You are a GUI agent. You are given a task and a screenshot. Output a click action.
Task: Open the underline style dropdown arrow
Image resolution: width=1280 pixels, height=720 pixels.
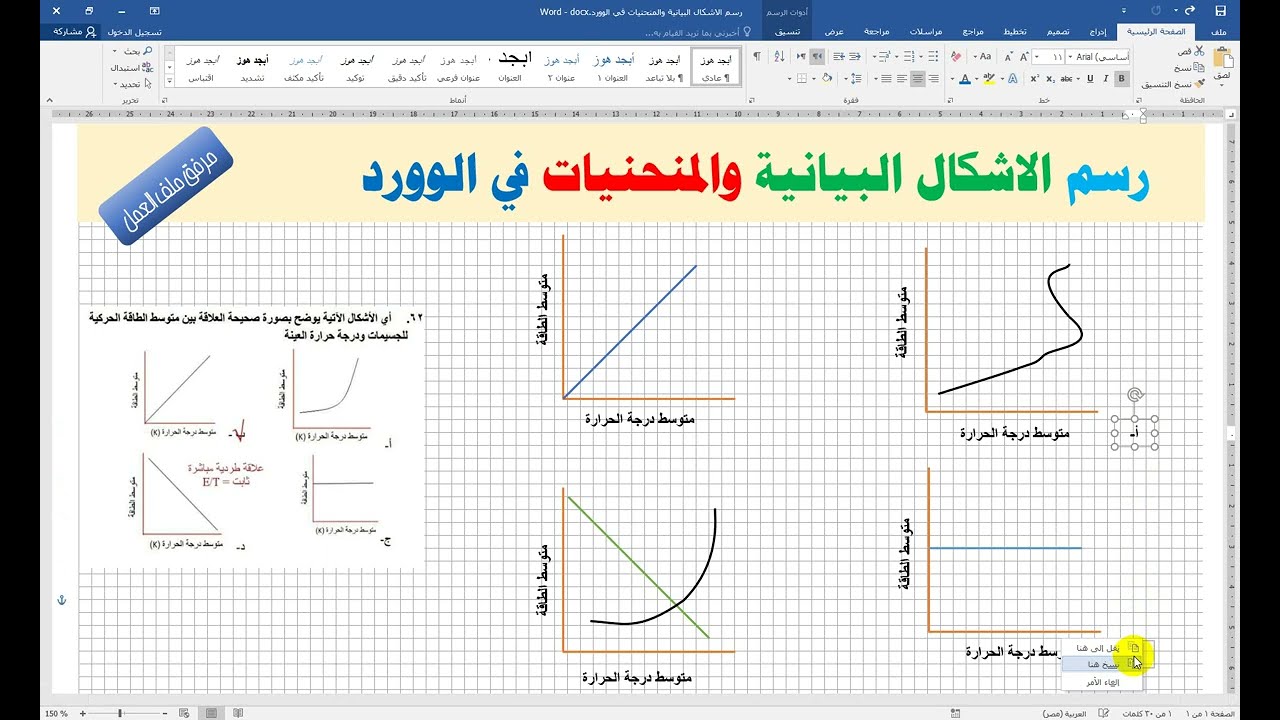[1078, 78]
